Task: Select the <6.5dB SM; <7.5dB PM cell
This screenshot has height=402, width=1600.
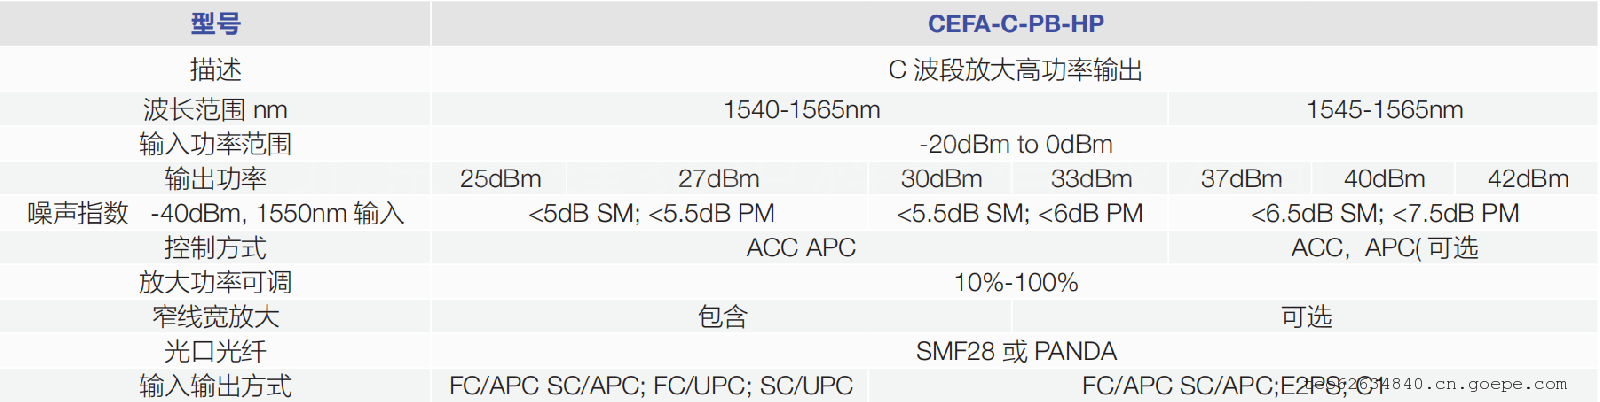Action: [x=1384, y=213]
